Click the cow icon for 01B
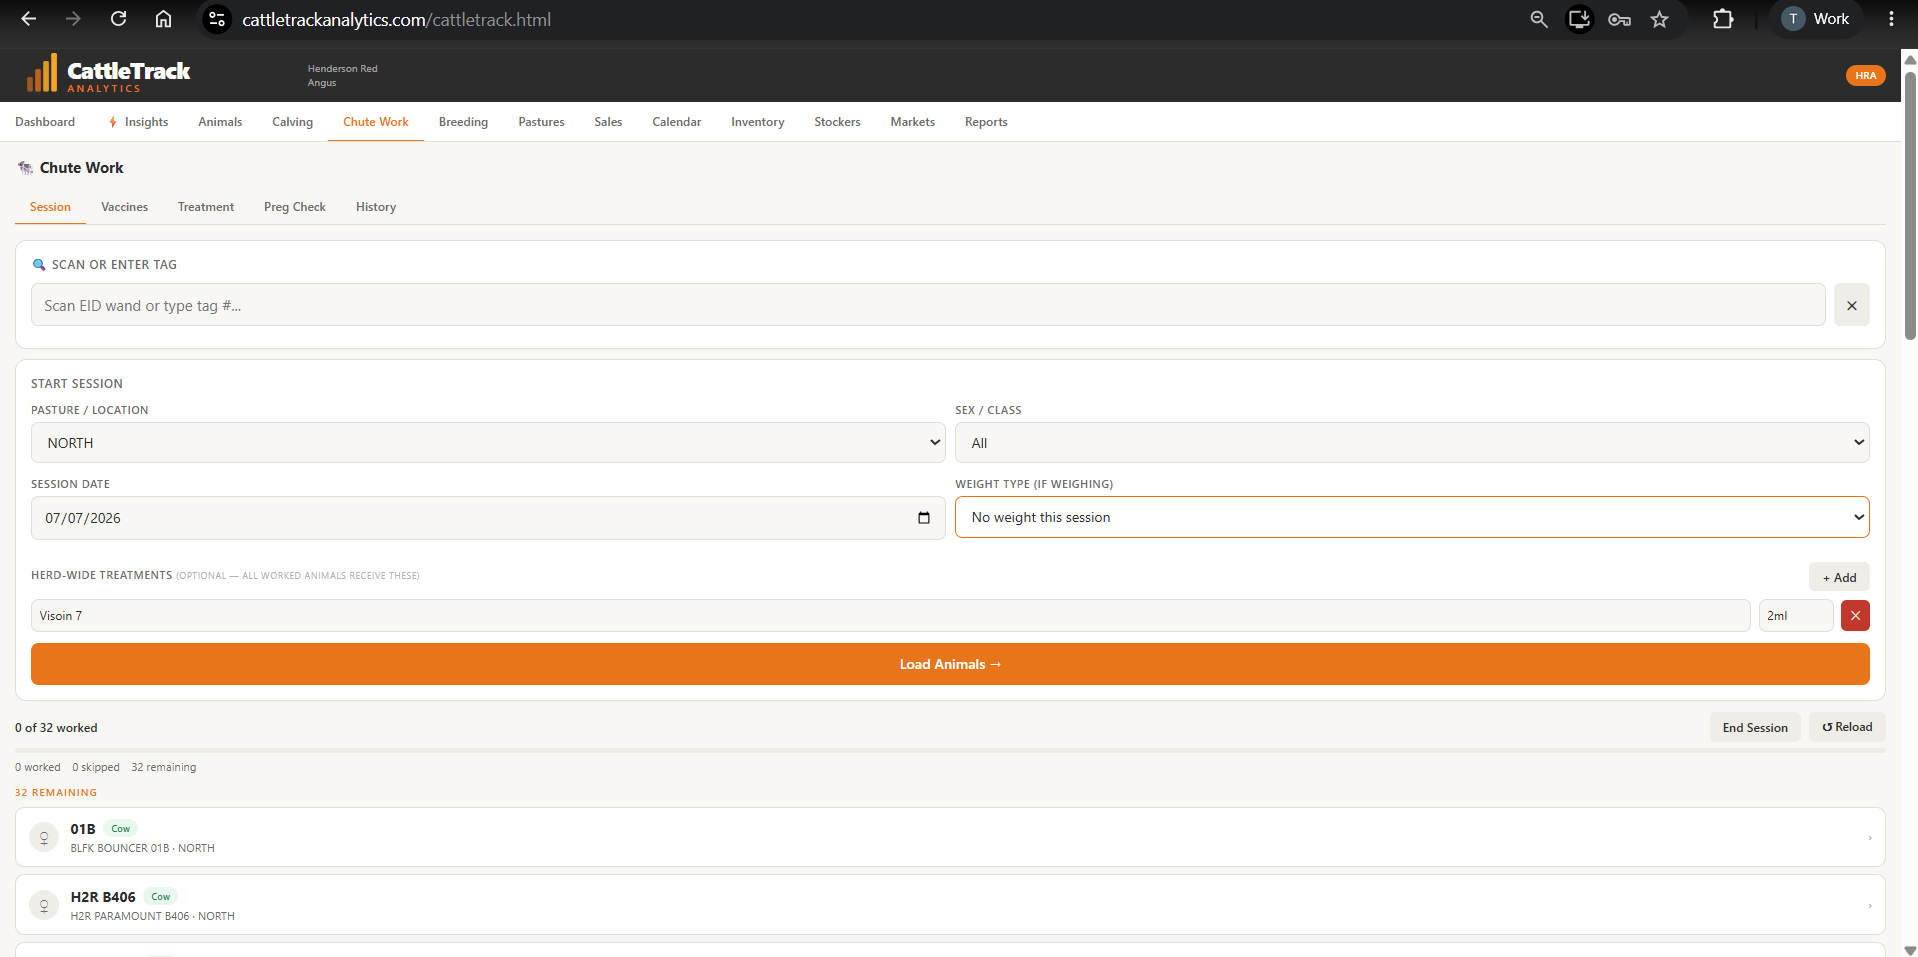 [x=44, y=837]
